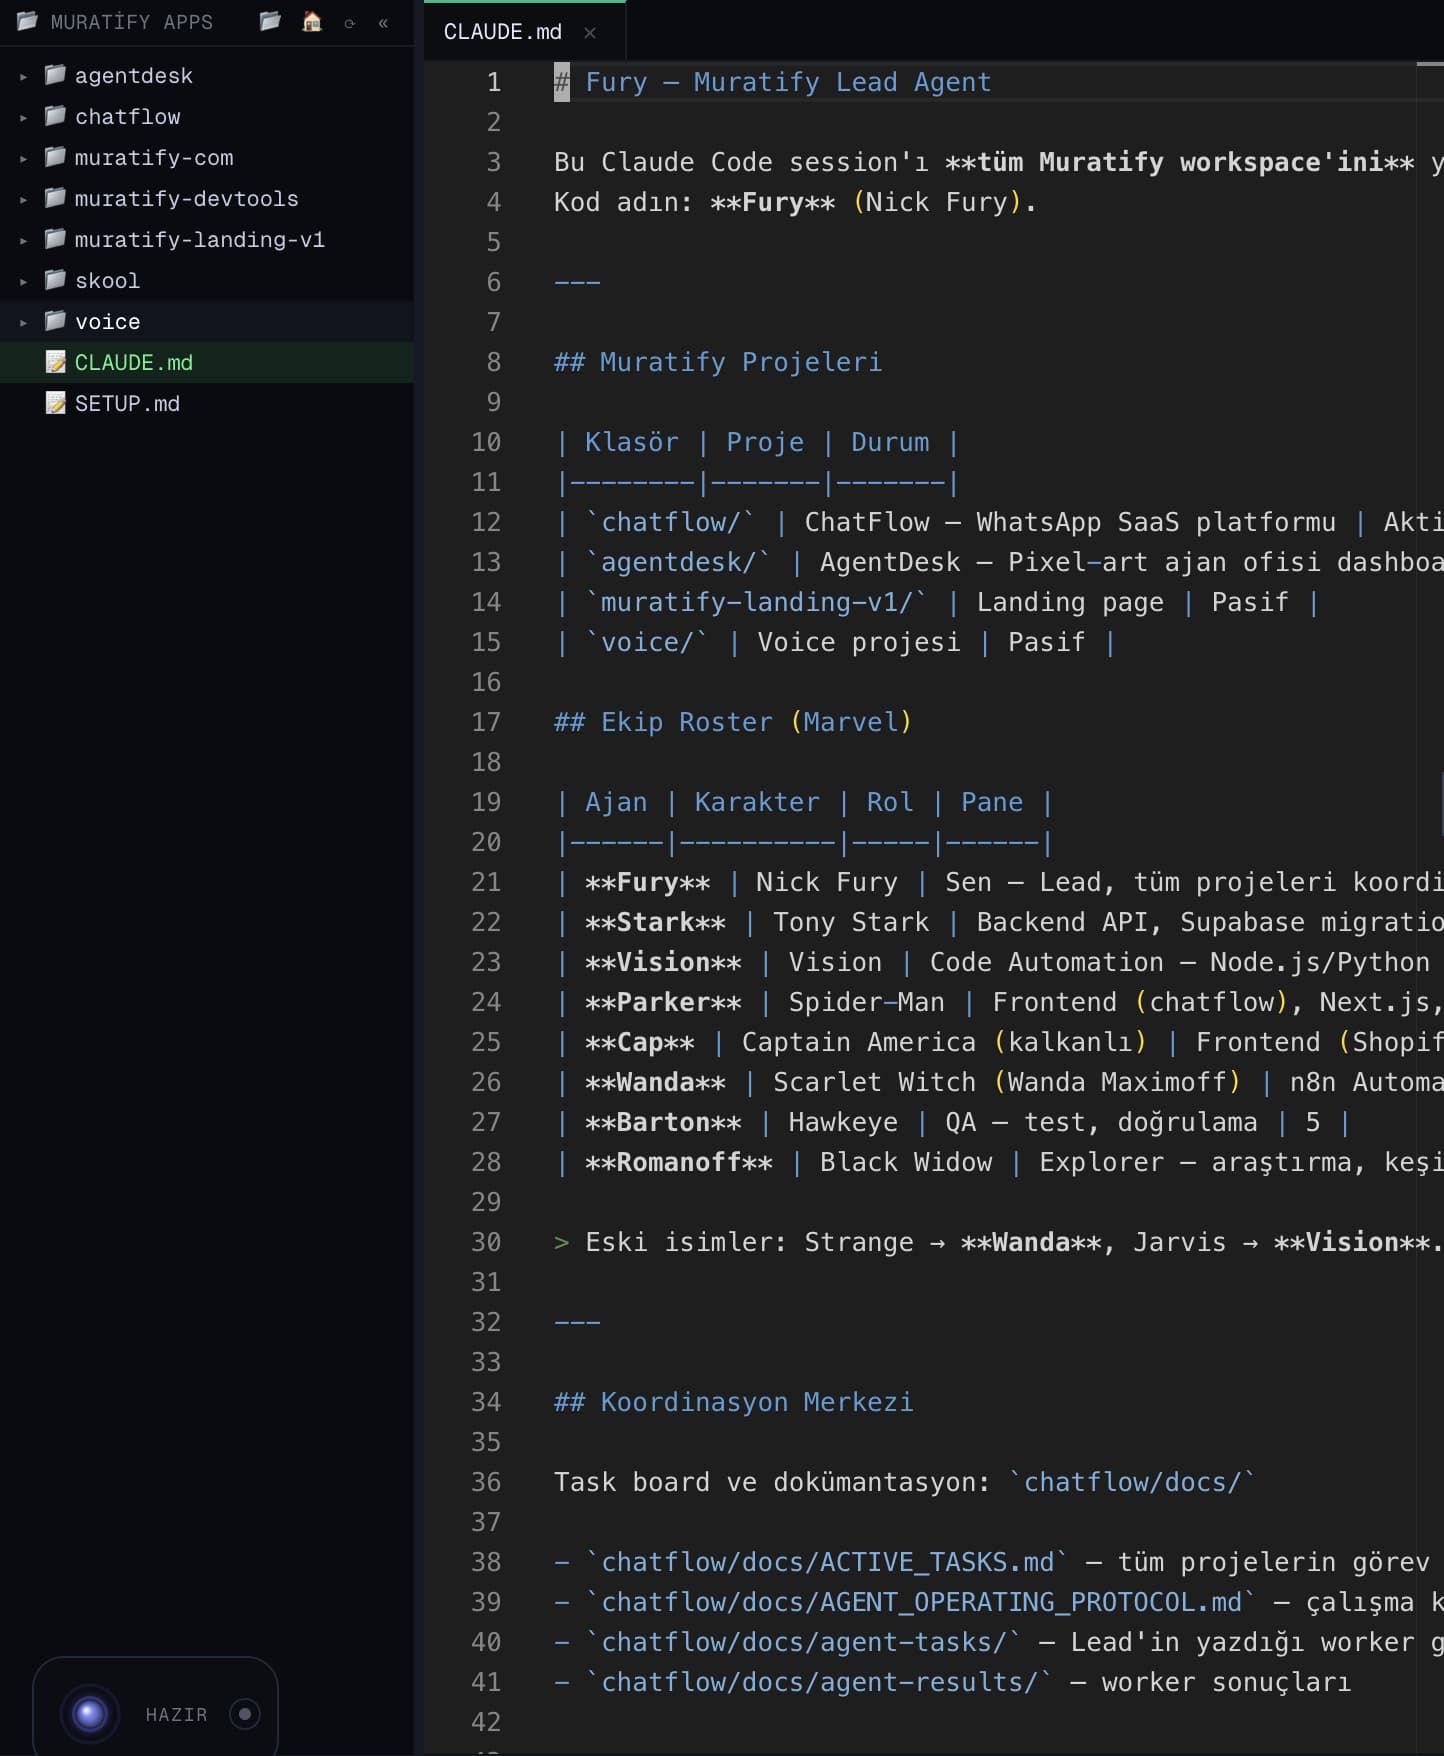1444x1756 pixels.
Task: Close the CLAUDE.md tab
Action: (x=590, y=33)
